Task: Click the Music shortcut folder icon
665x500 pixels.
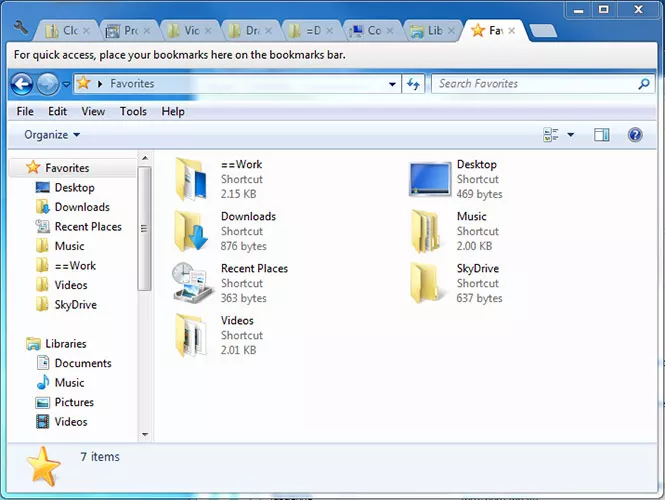Action: coord(425,231)
